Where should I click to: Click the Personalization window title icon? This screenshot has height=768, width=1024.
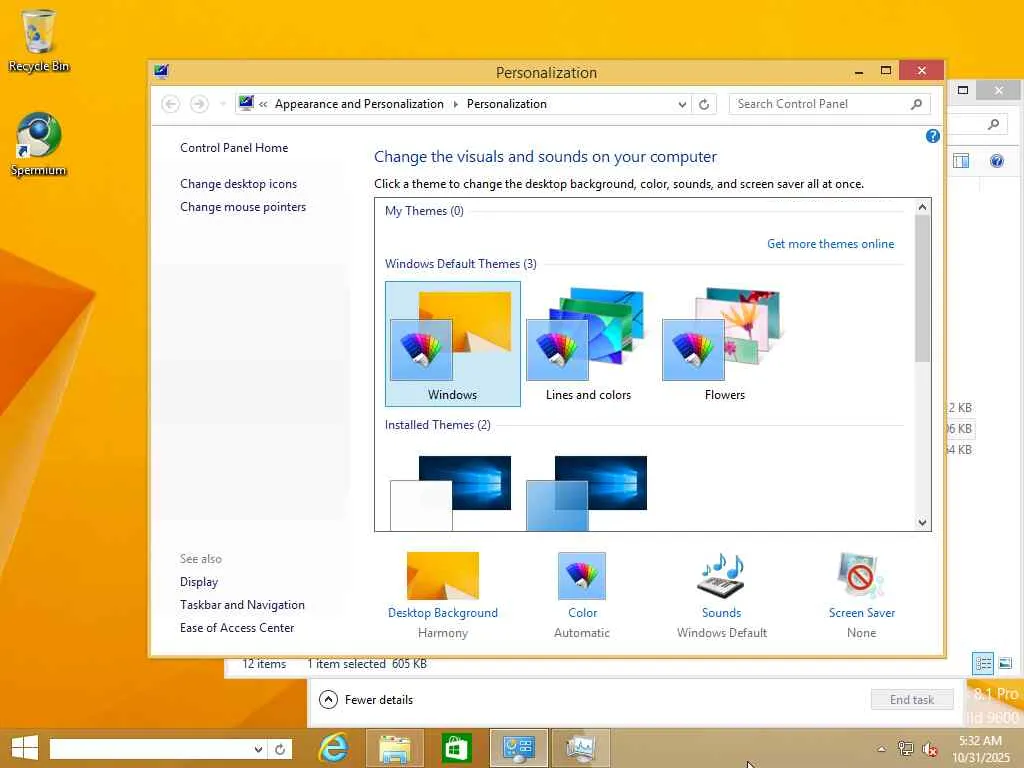pos(161,72)
